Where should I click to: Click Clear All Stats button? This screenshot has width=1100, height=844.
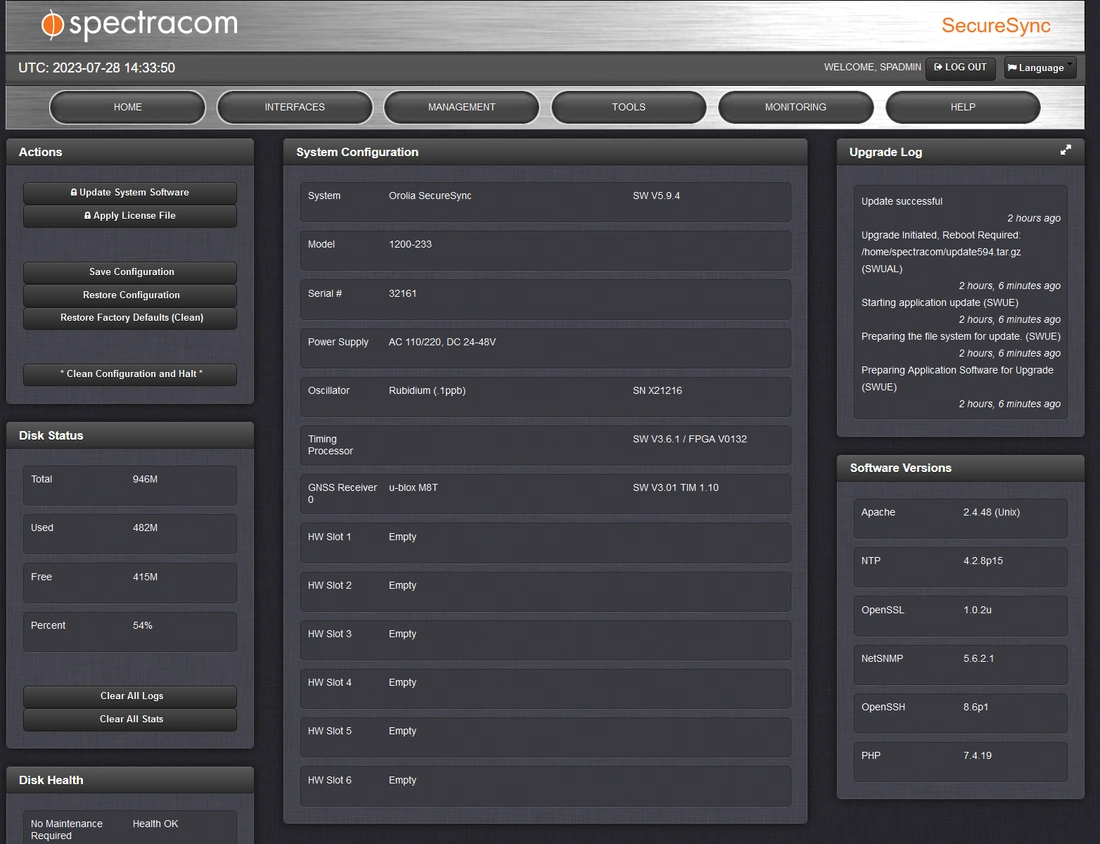pos(130,719)
